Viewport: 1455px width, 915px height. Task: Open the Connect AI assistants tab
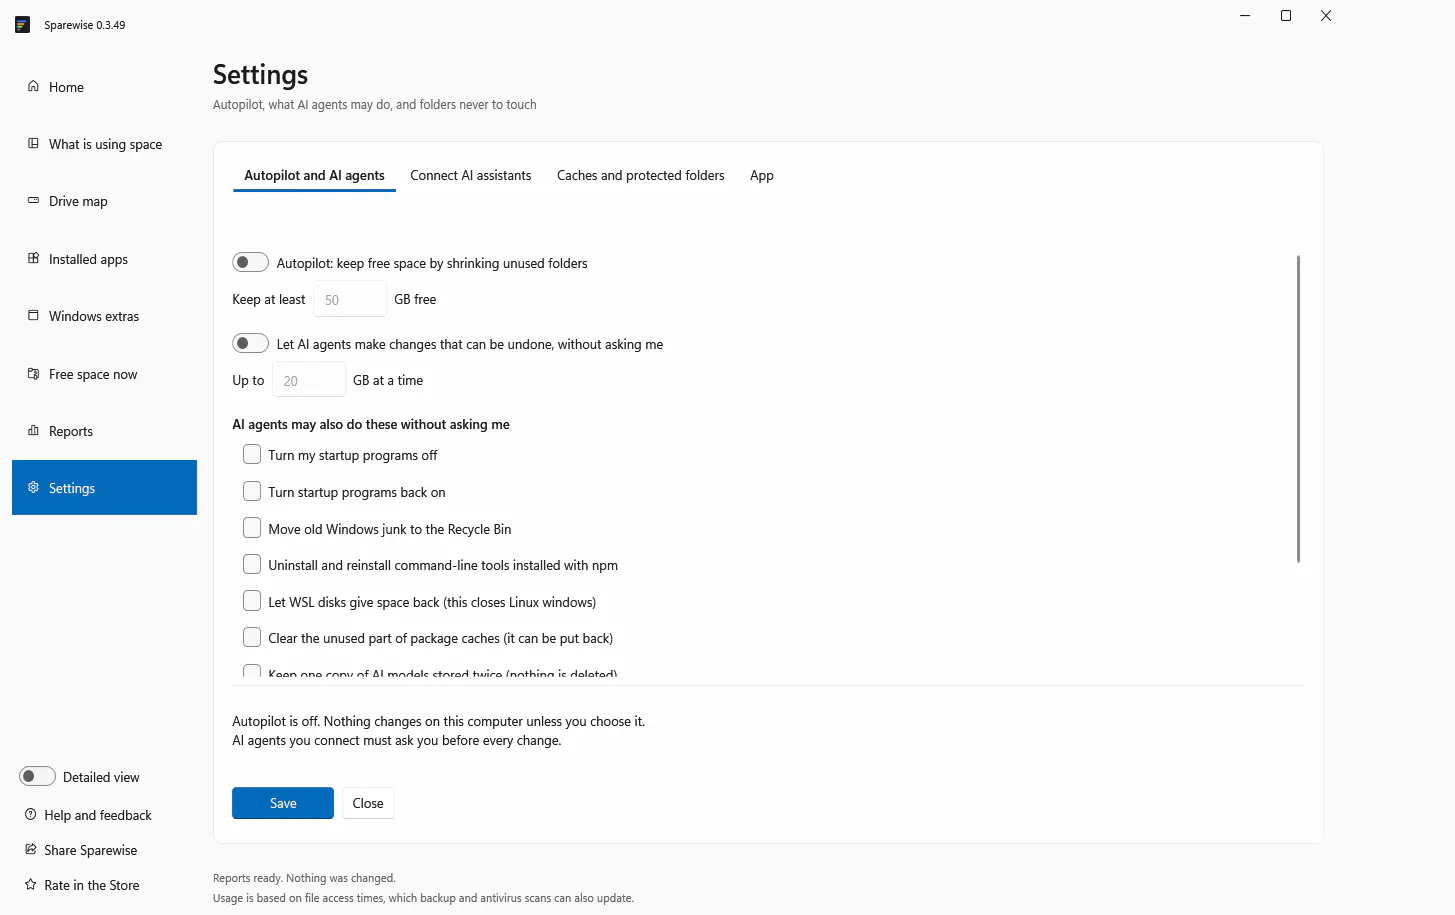[x=471, y=175]
